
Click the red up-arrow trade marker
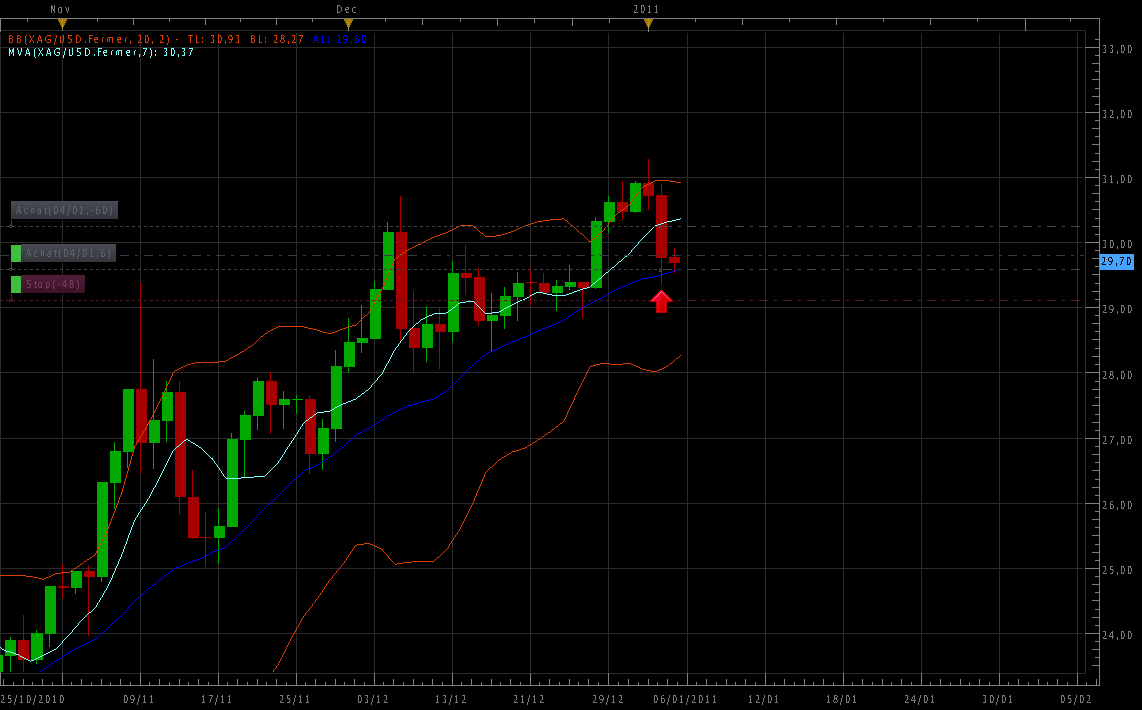661,301
